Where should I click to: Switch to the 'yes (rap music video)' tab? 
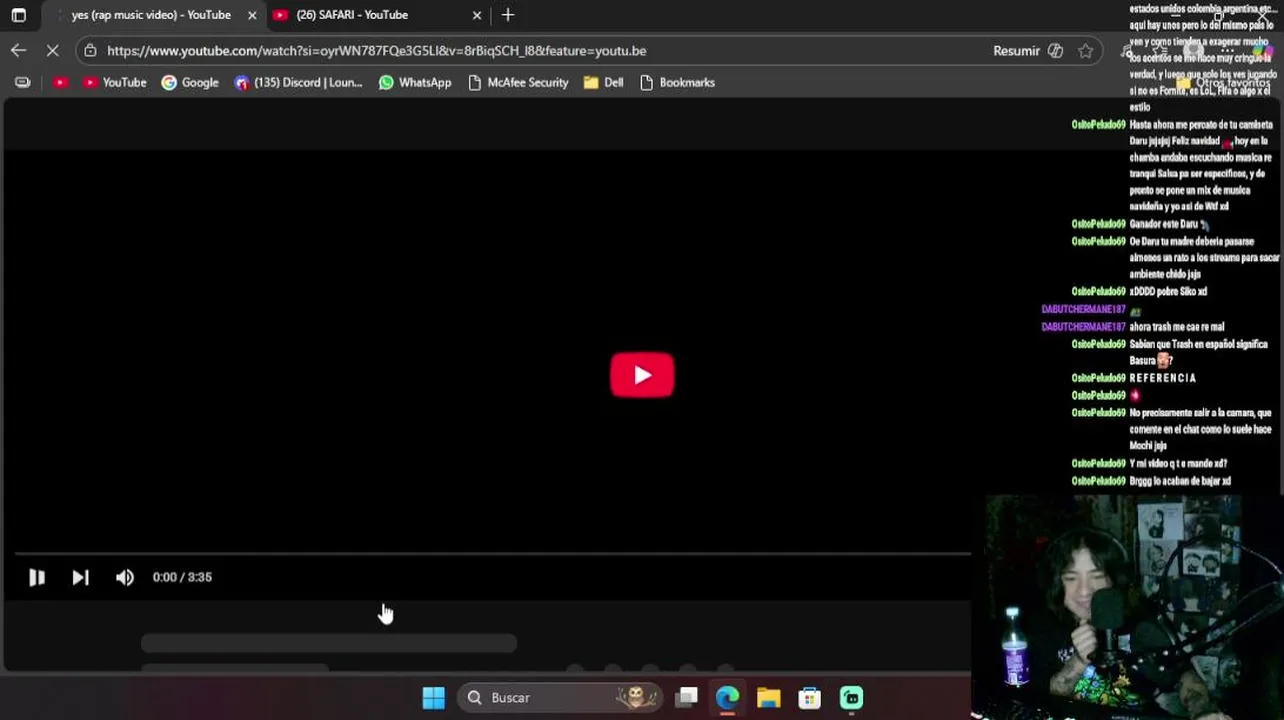coord(151,15)
